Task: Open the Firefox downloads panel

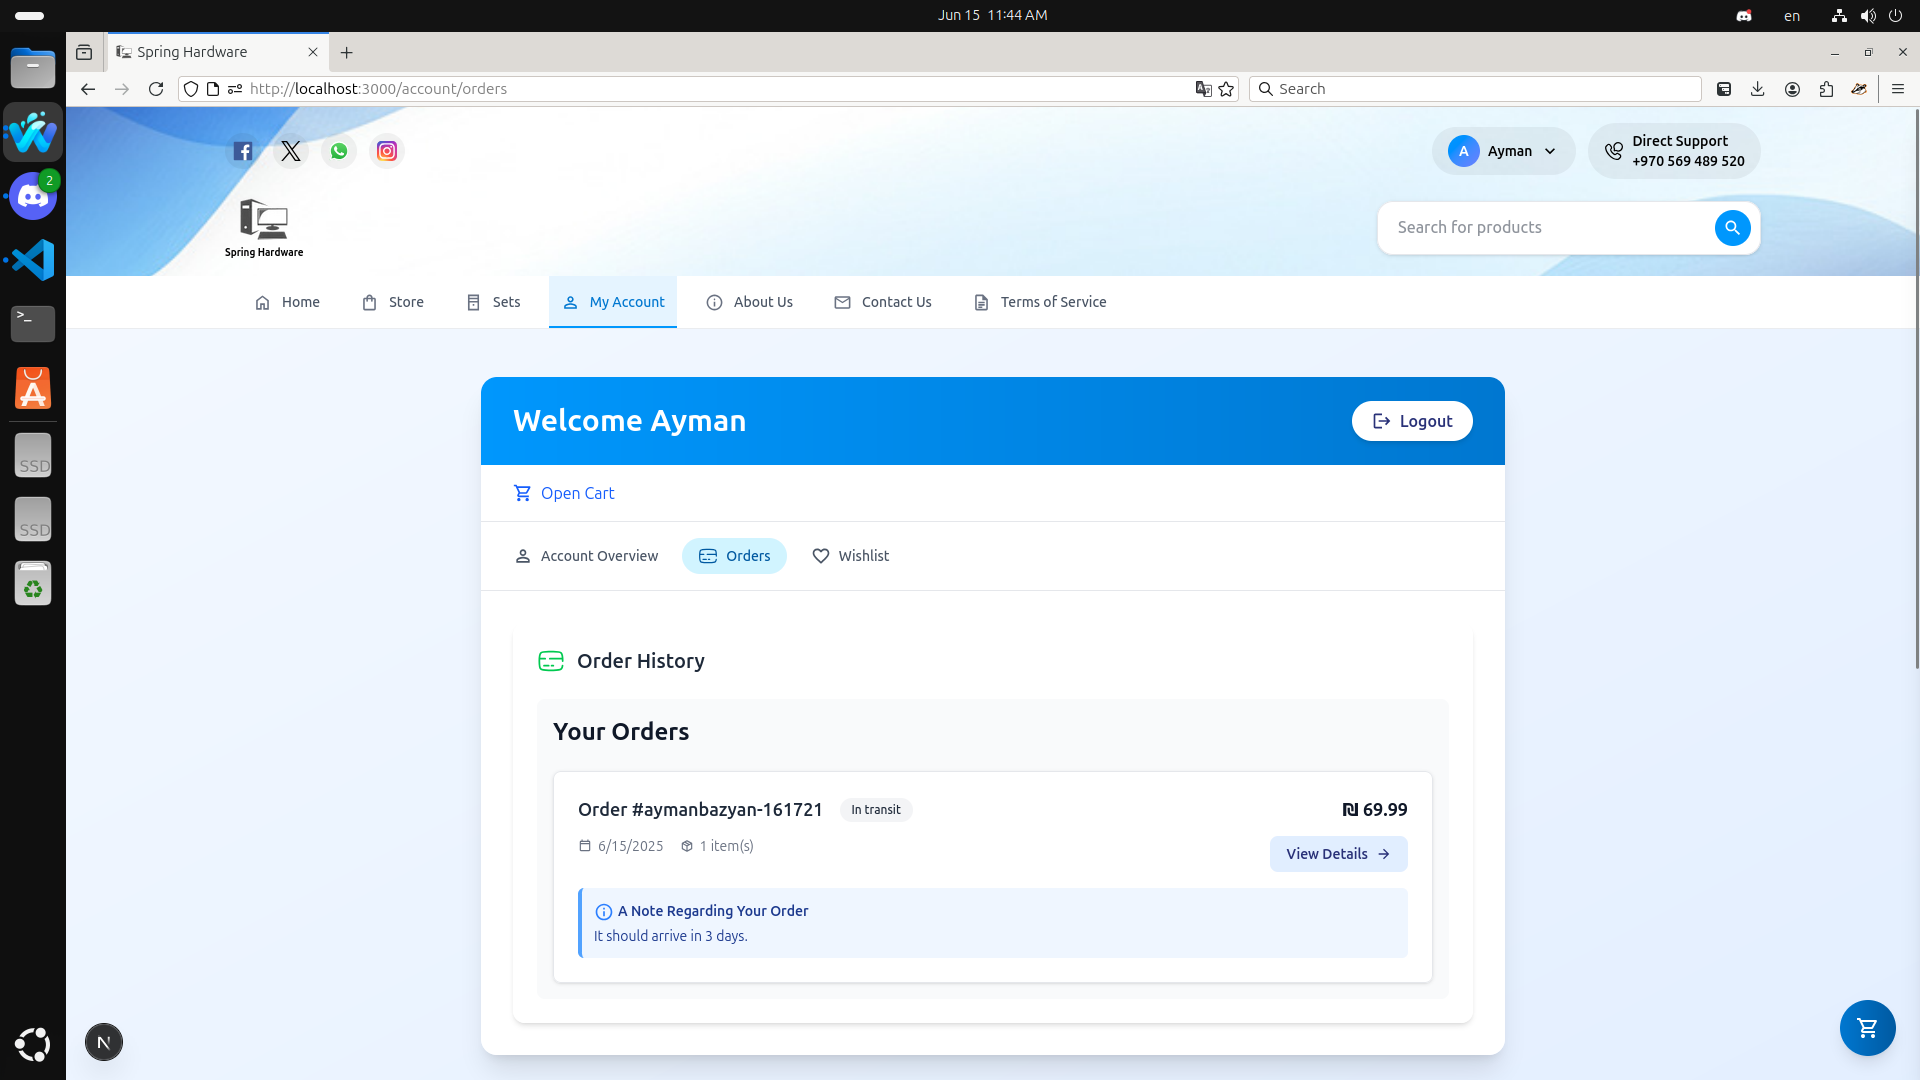Action: (x=1758, y=89)
